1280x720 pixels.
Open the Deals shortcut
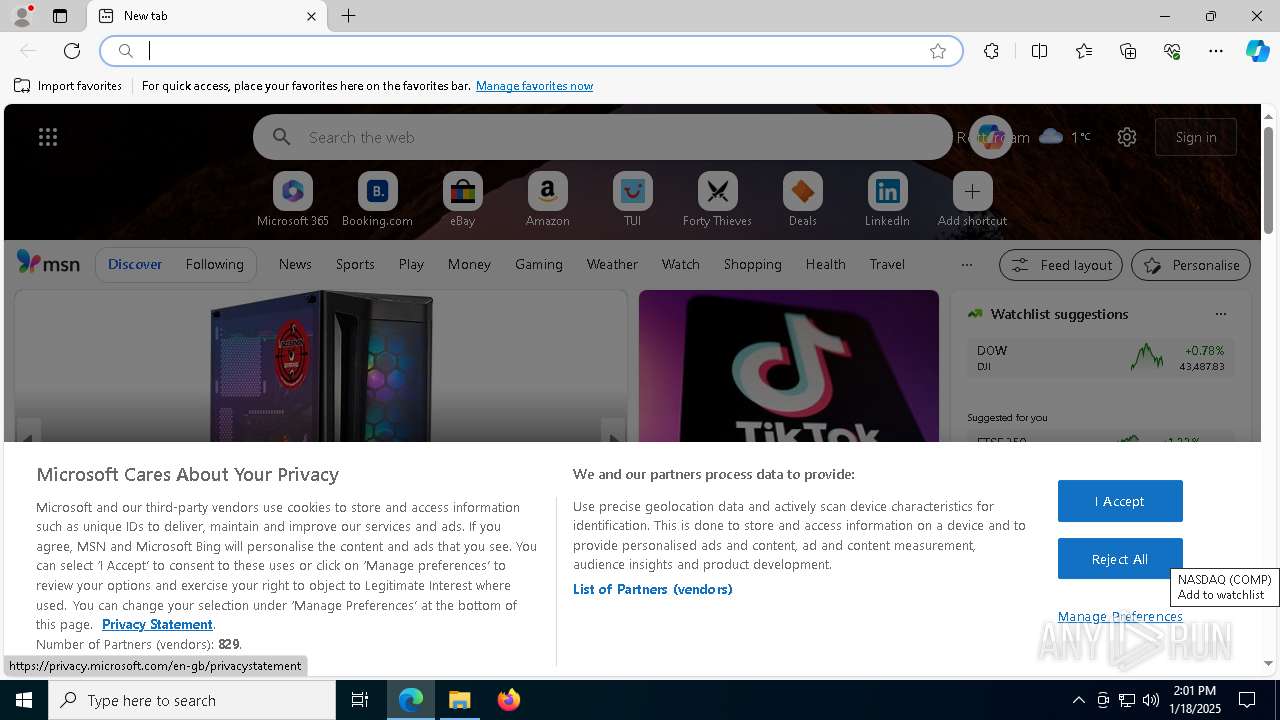click(802, 199)
